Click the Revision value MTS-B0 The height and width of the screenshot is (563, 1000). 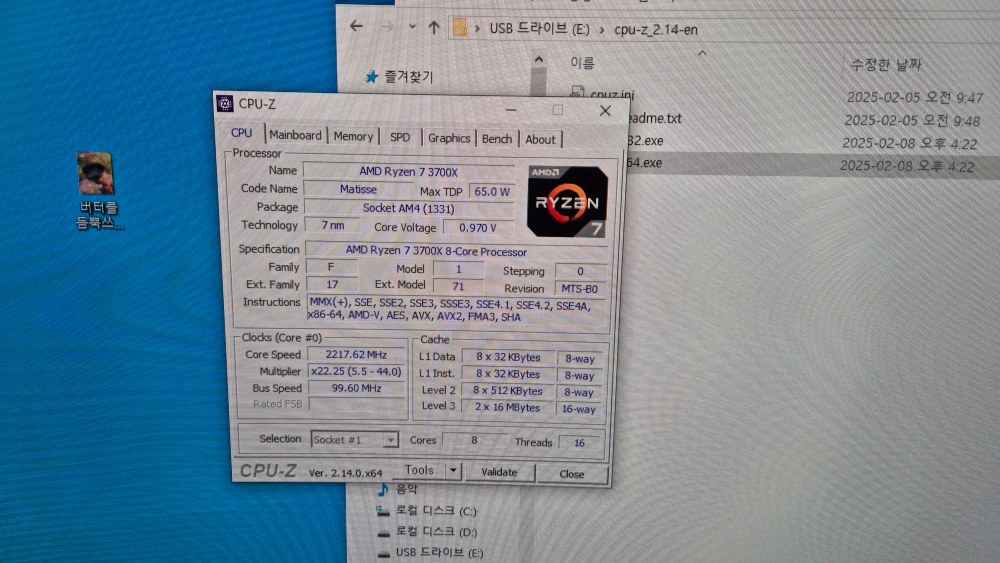(579, 289)
